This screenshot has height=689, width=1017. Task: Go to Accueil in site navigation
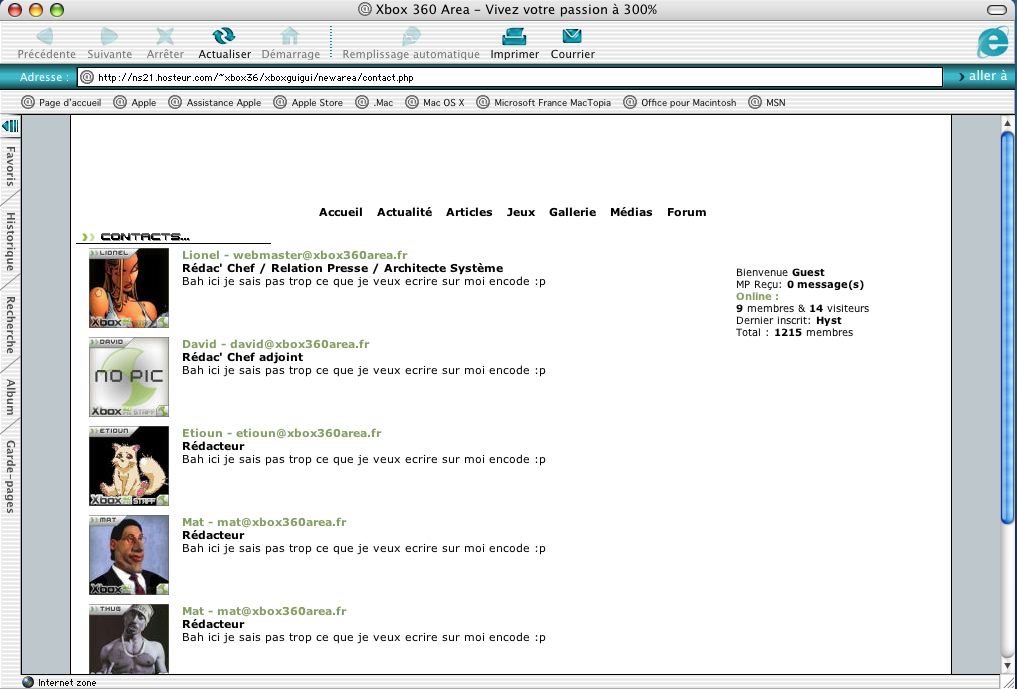click(341, 212)
